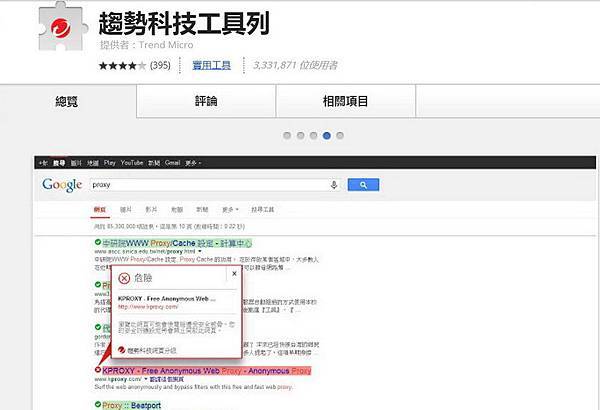The width and height of the screenshot is (600, 410).
Task: Click 提供者:Trend Micro text
Action: pos(147,45)
